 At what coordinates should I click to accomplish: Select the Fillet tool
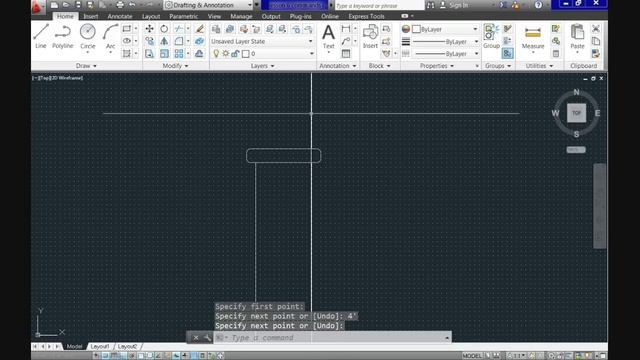tap(179, 41)
